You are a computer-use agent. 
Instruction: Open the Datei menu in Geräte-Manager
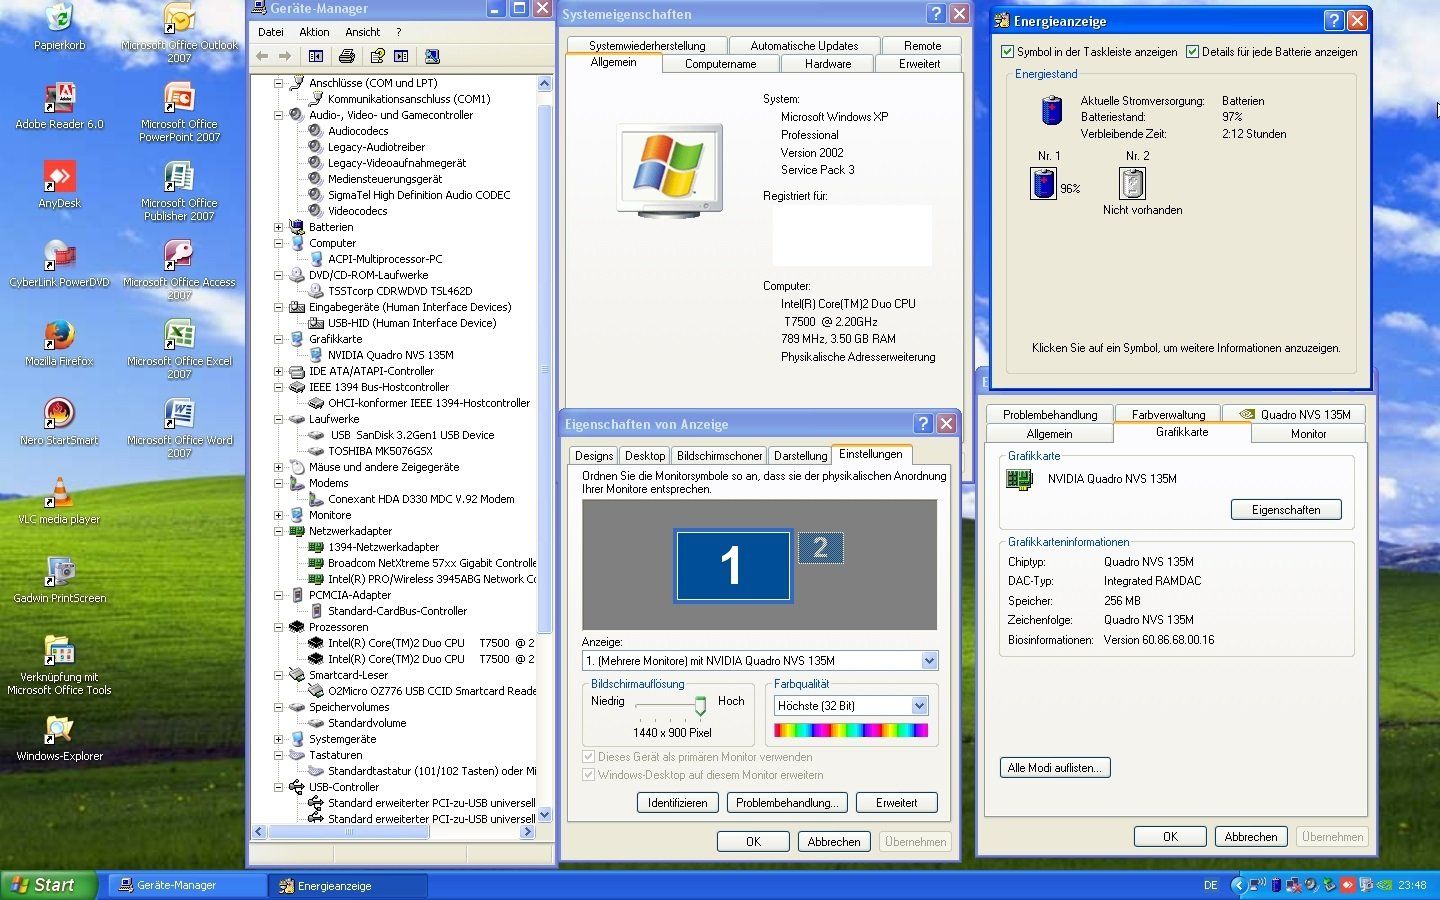click(x=271, y=32)
